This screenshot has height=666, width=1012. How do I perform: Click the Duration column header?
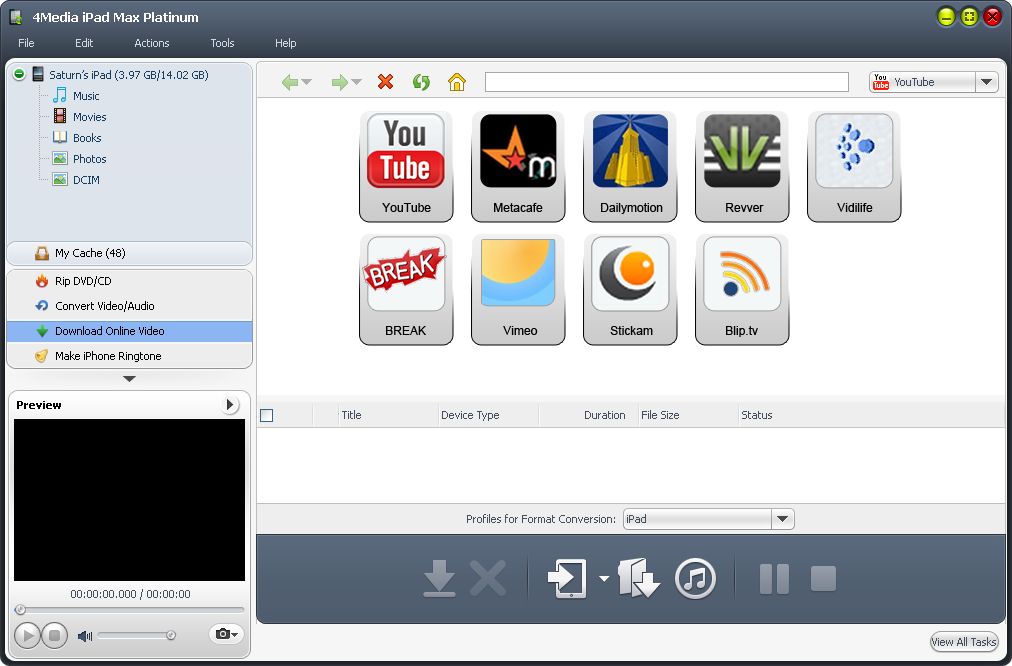click(x=589, y=416)
